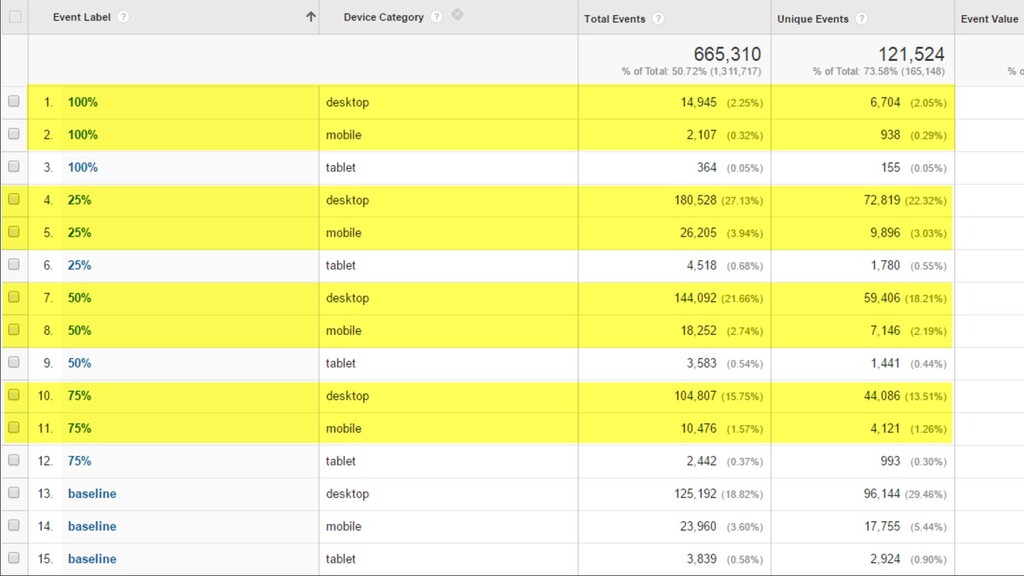Screen dimensions: 1024x576
Task: Open the 50% label link in row 7
Action: [x=80, y=298]
